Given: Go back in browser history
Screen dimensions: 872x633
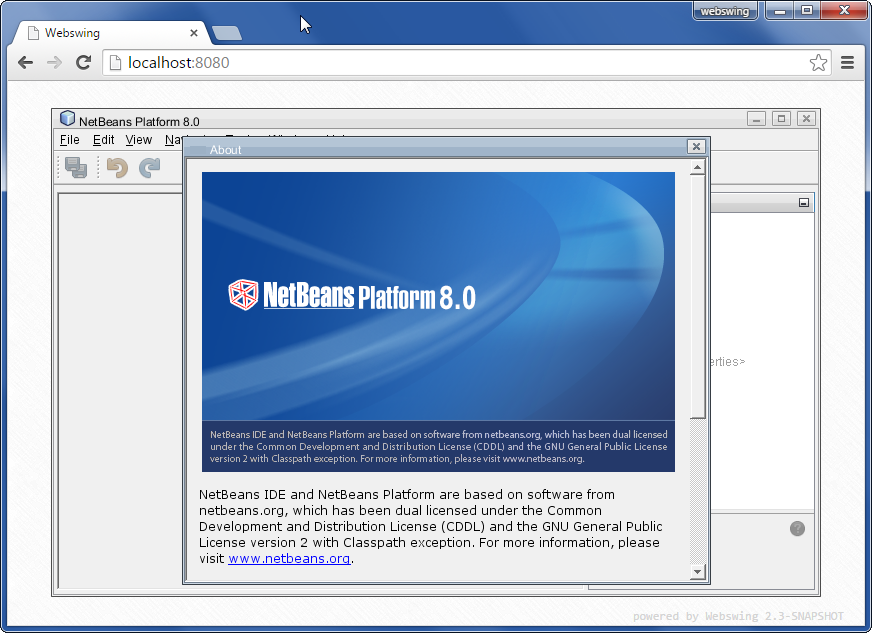Looking at the screenshot, I should (x=26, y=62).
